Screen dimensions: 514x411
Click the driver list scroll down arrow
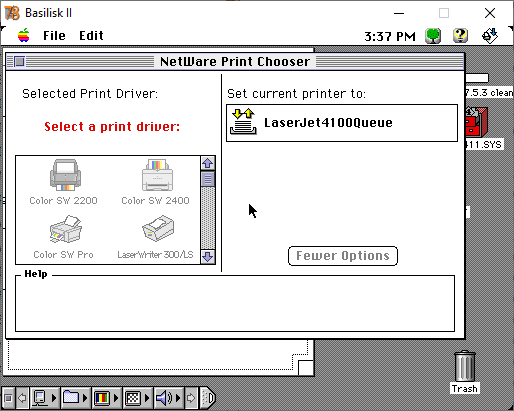point(208,257)
